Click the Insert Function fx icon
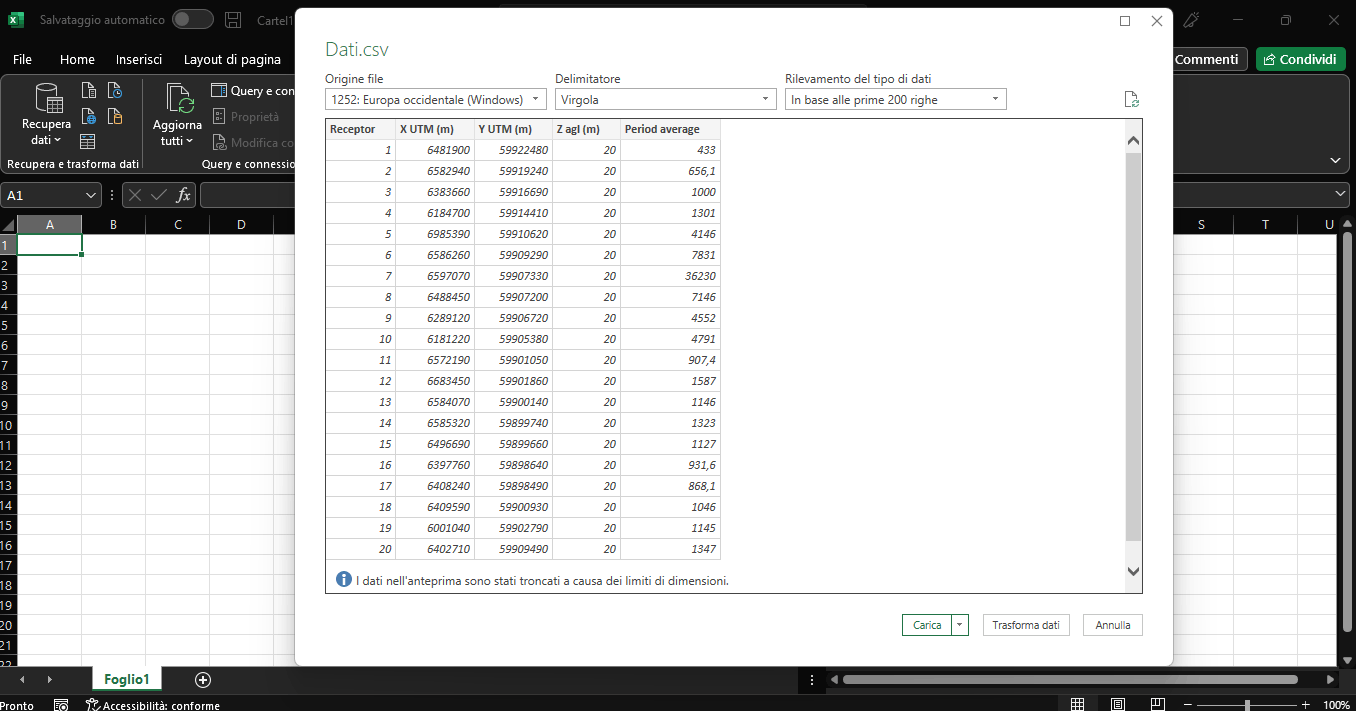The image size is (1356, 711). pos(183,195)
